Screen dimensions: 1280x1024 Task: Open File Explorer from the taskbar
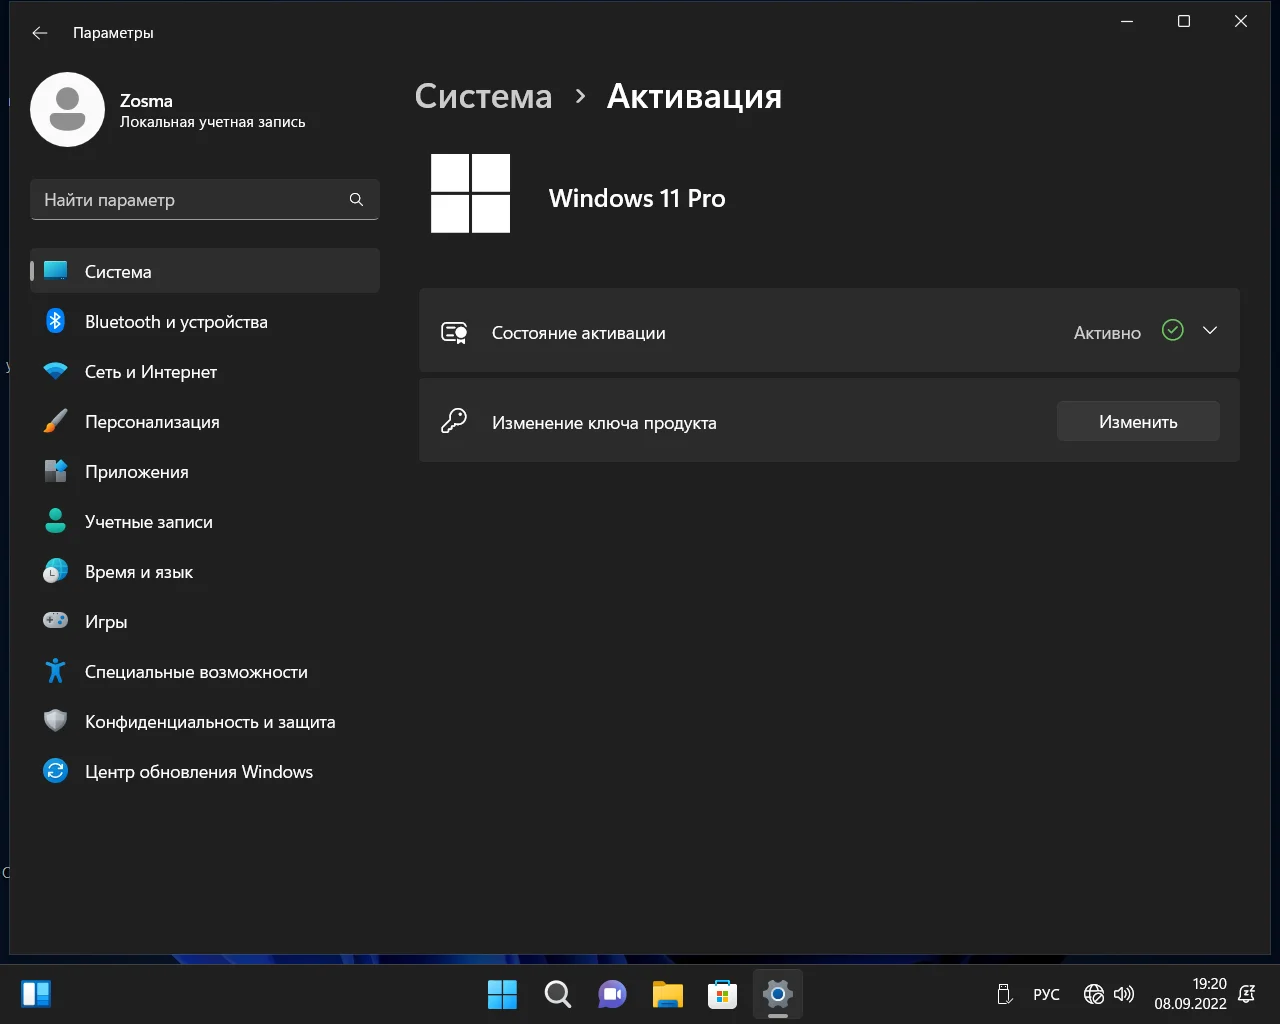[x=667, y=994]
